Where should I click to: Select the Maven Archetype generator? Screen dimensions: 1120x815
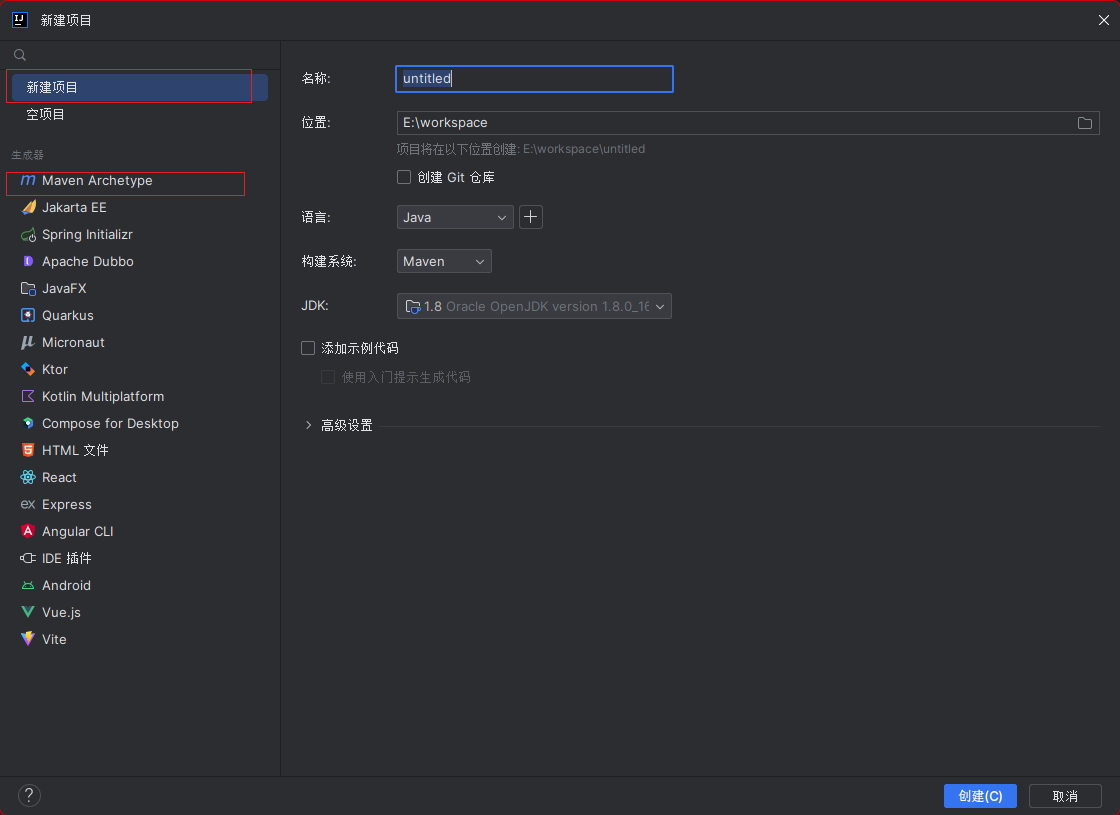(140, 181)
